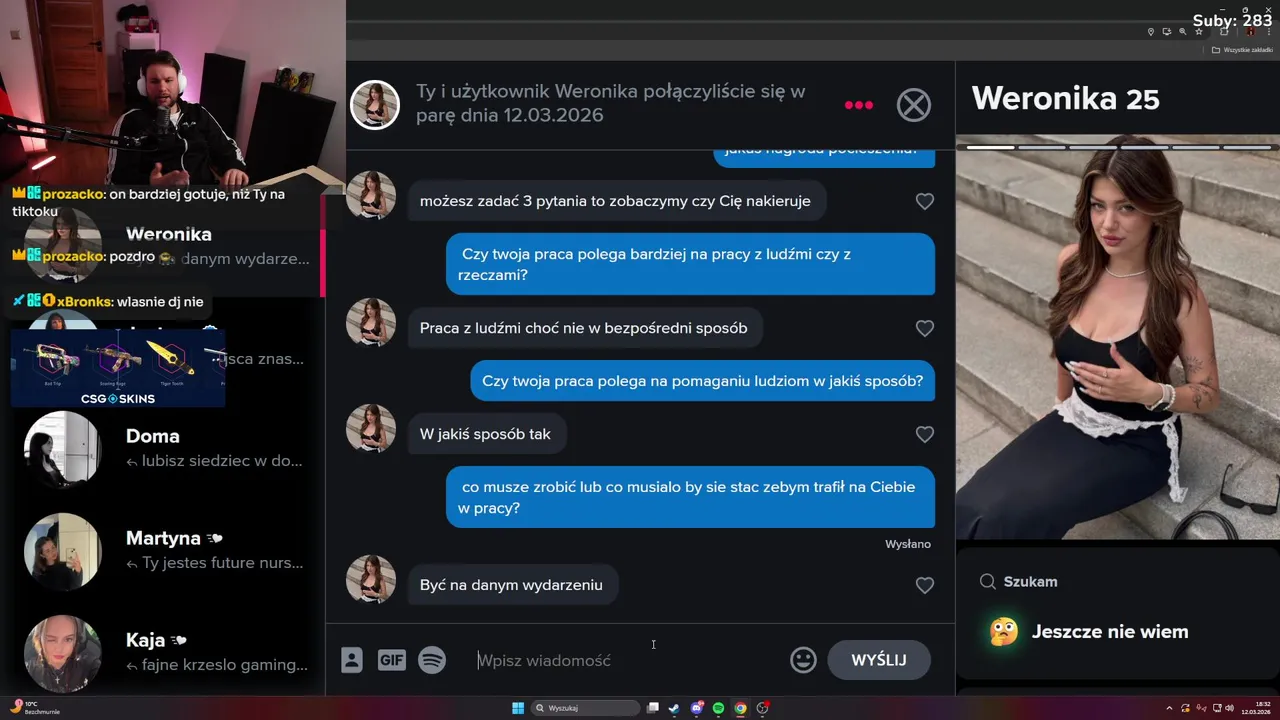Jump to second photo progress segment
The height and width of the screenshot is (720, 1280).
tap(1042, 147)
